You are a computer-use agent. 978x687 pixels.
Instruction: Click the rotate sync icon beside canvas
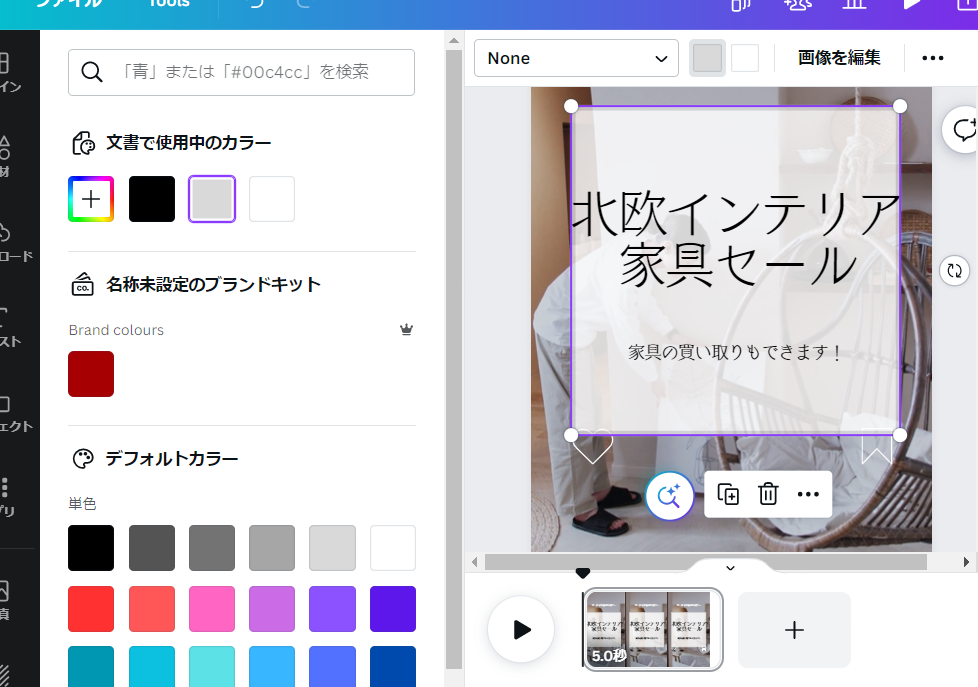[954, 270]
